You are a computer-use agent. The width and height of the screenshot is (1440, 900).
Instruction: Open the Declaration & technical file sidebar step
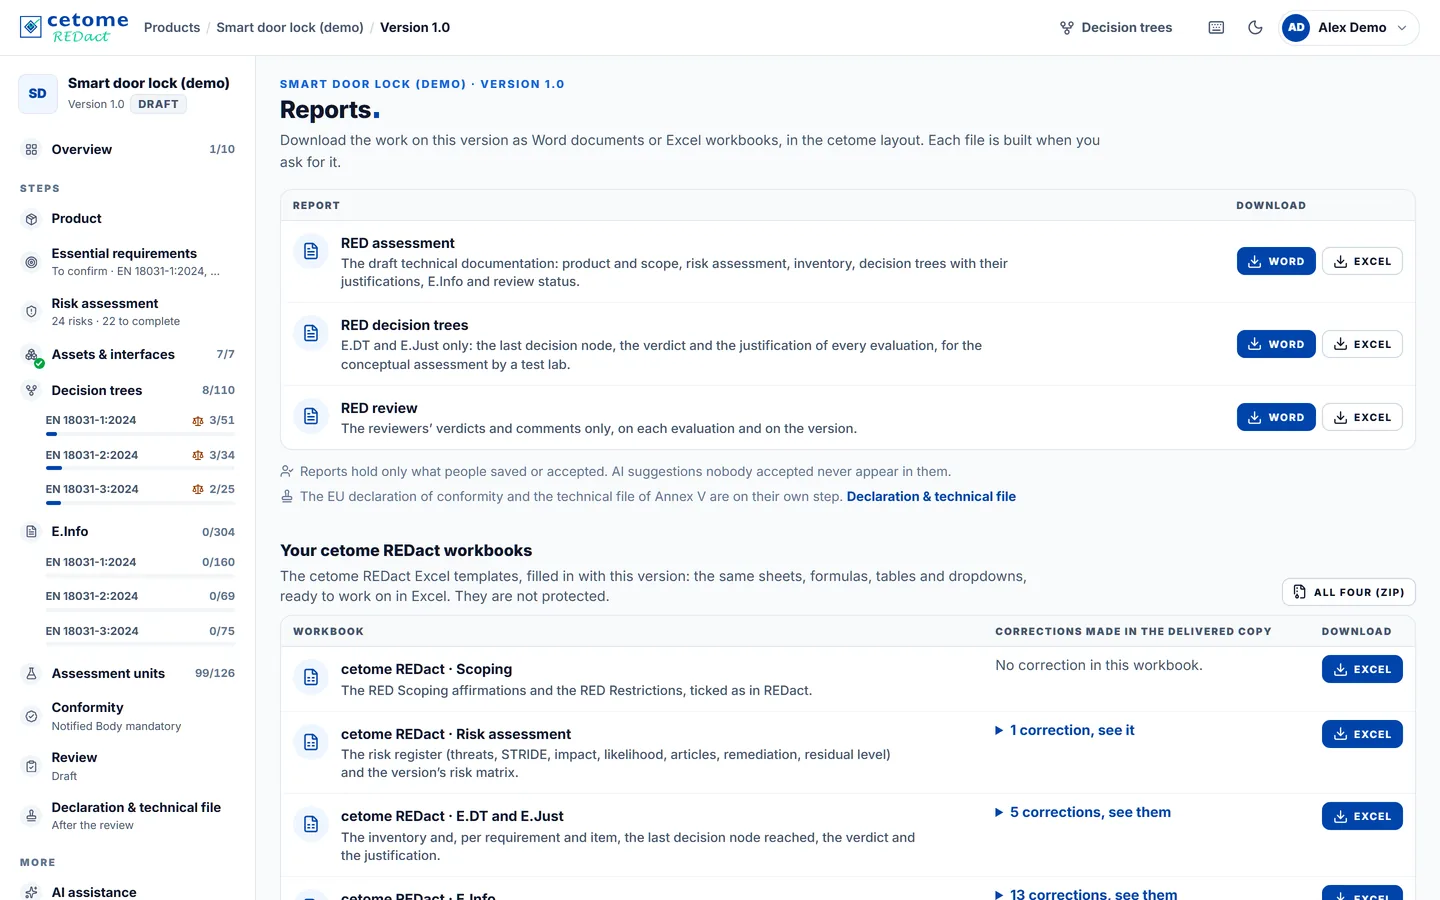[128, 816]
